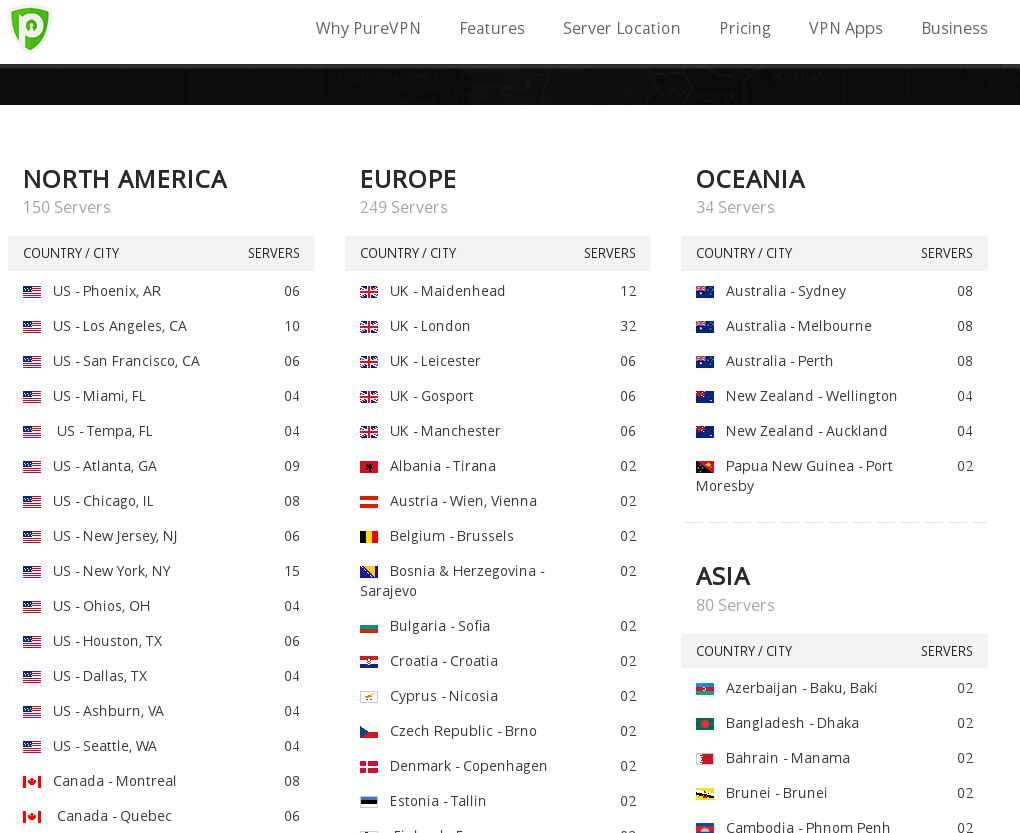The height and width of the screenshot is (833, 1020).
Task: Open the Features menu item
Action: pyautogui.click(x=492, y=29)
